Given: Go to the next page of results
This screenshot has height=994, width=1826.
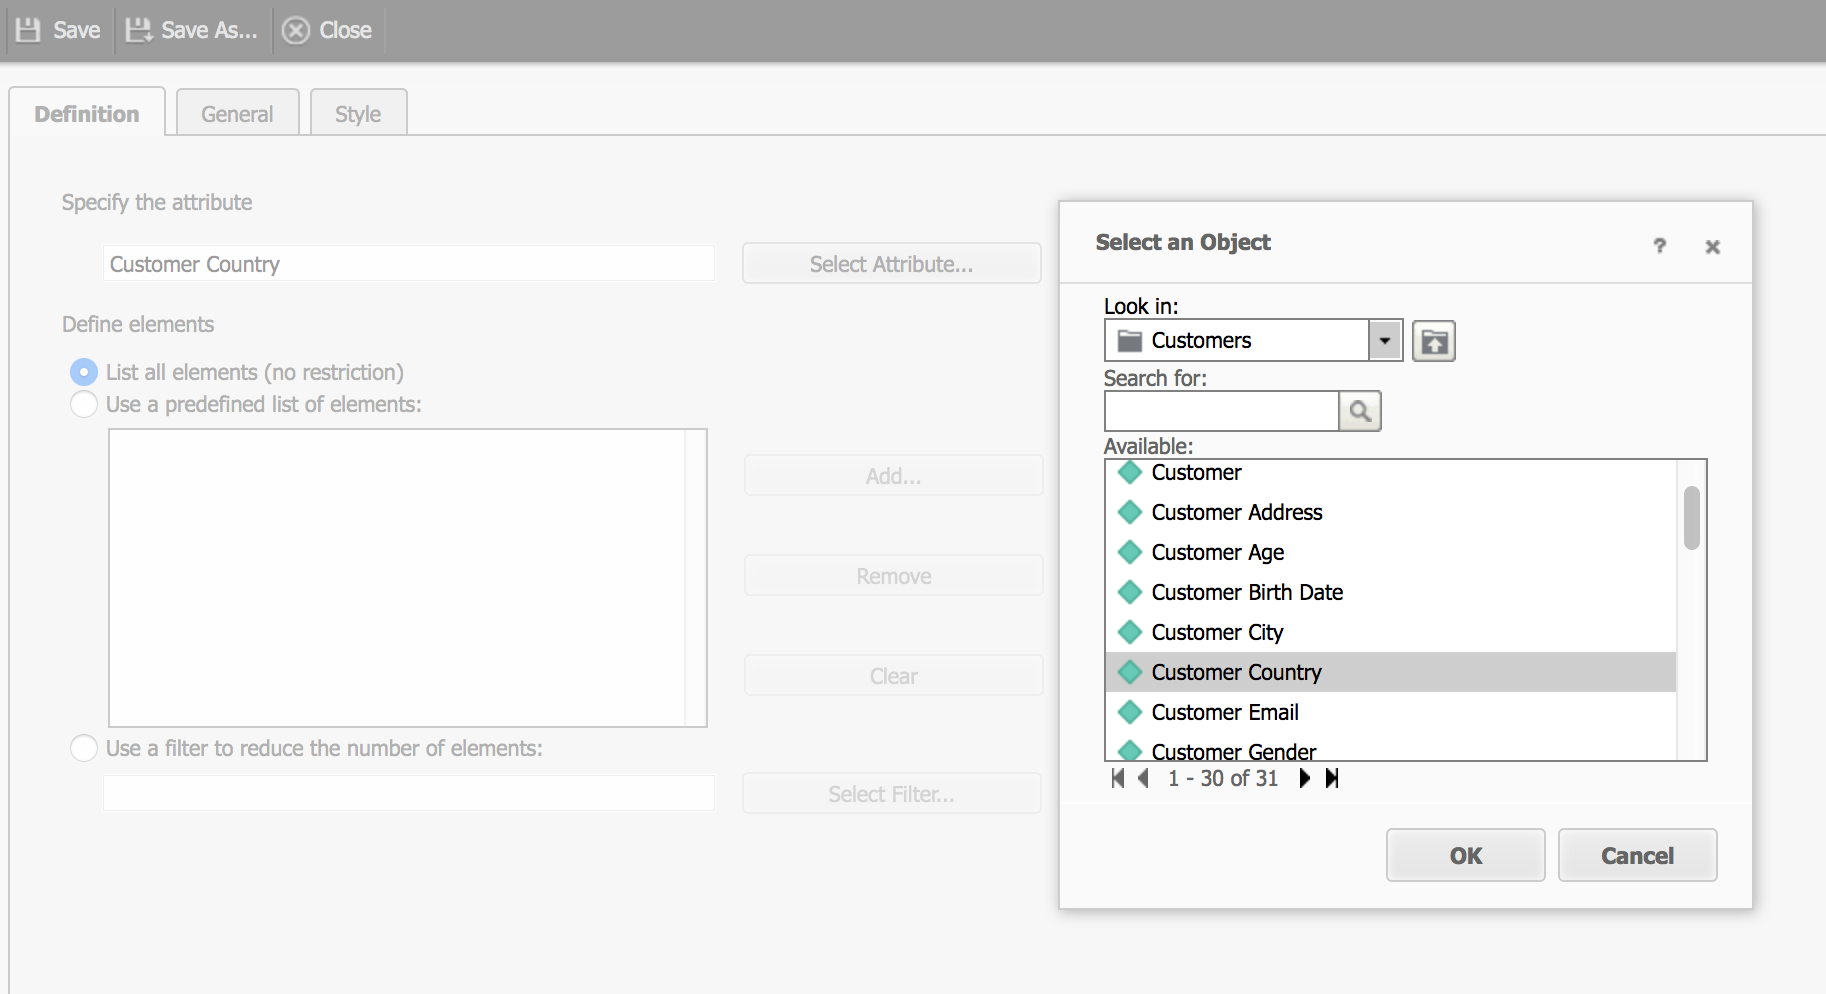Looking at the screenshot, I should [1304, 778].
